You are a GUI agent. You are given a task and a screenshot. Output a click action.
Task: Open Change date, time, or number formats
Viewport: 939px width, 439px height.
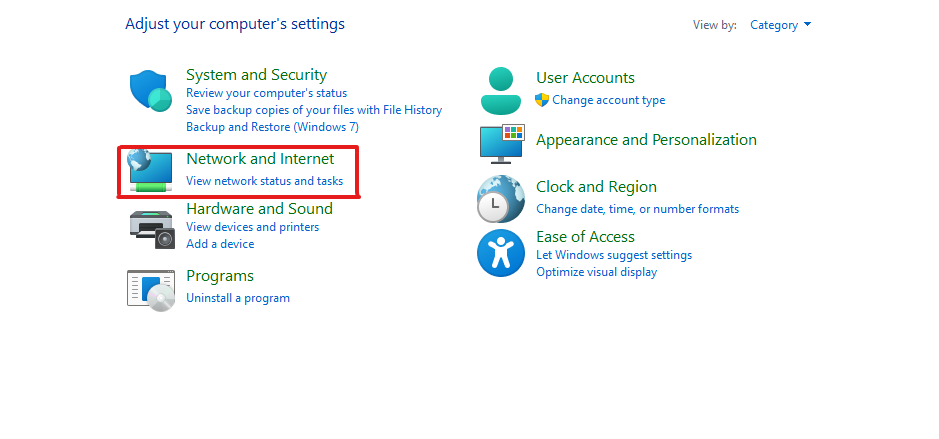click(x=637, y=209)
